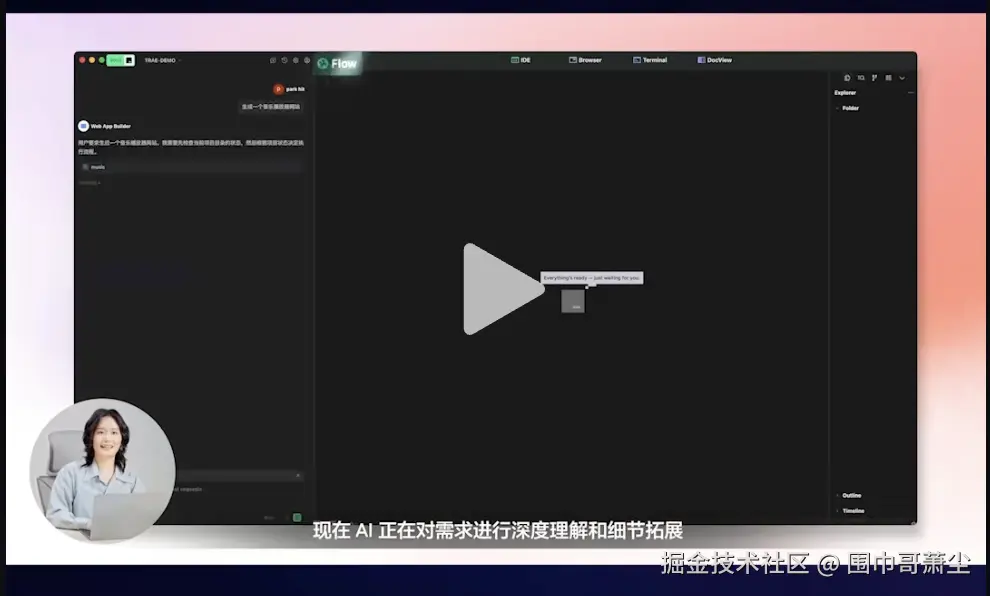The height and width of the screenshot is (596, 990).
Task: Click the search icon in the right panel bar
Action: coord(861,78)
